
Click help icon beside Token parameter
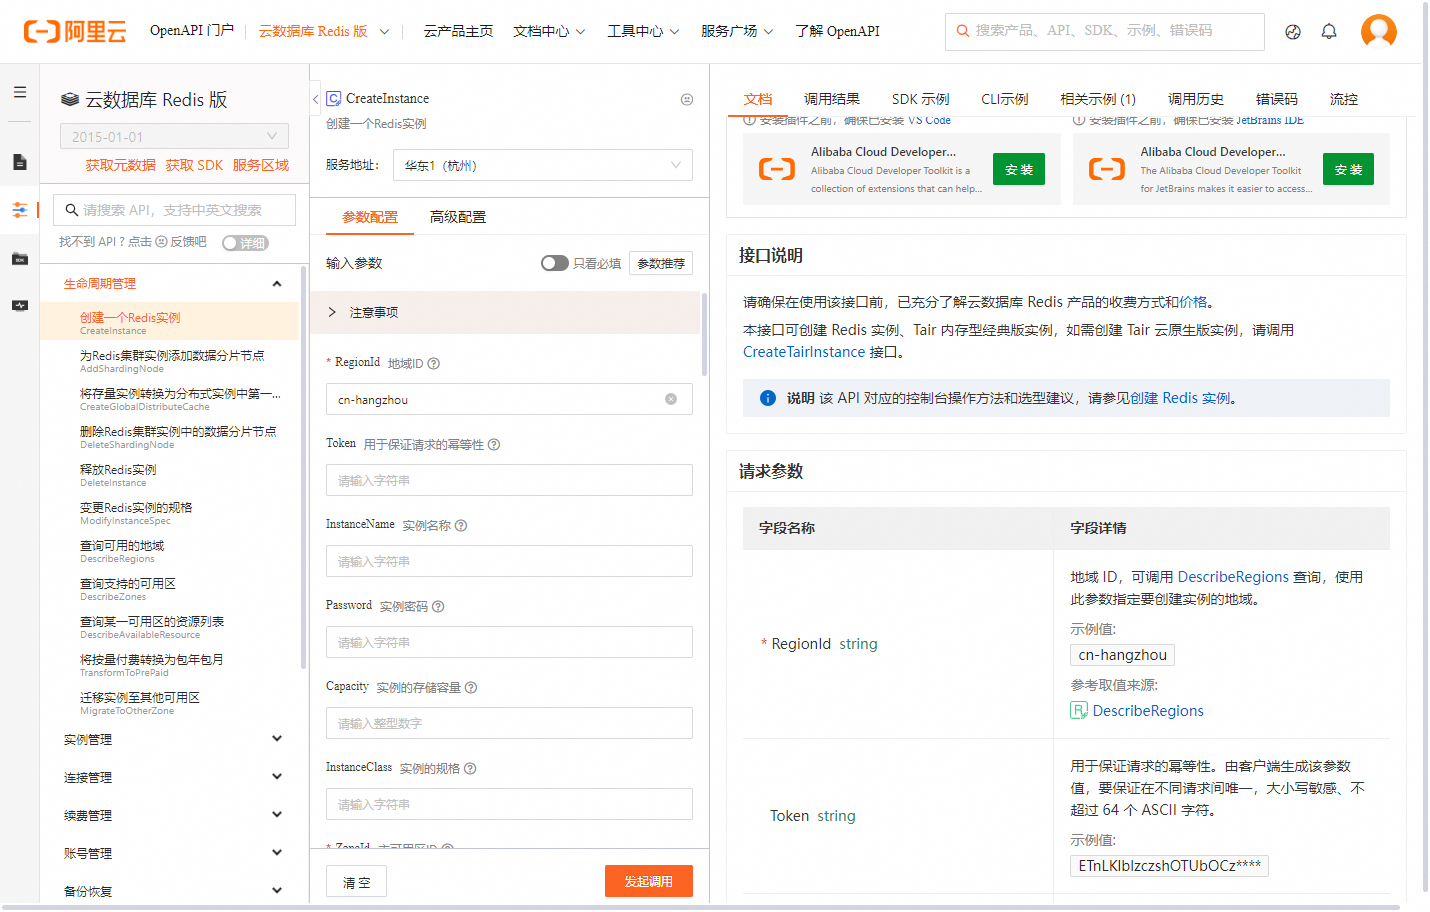click(494, 444)
